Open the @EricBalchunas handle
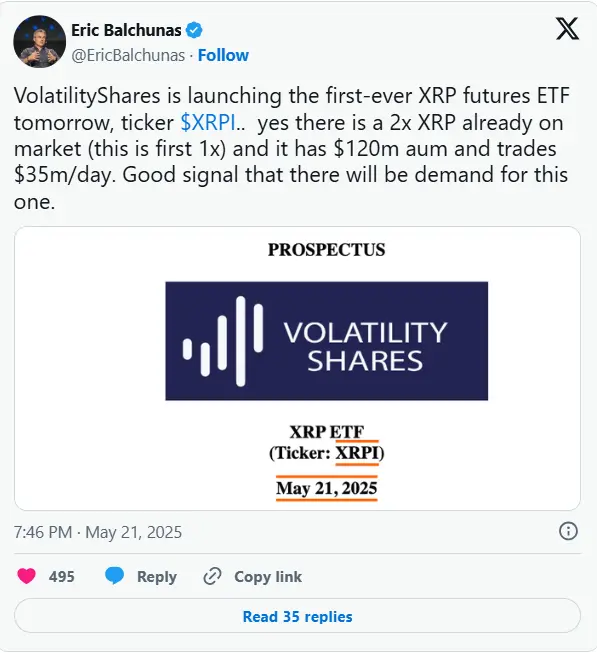Viewport: 597px width, 653px height. click(128, 55)
